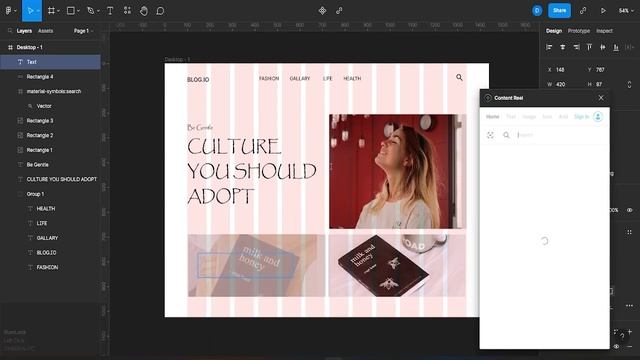Open Content Reel Home tab
Viewport: 640px width, 360px height.
(x=492, y=117)
